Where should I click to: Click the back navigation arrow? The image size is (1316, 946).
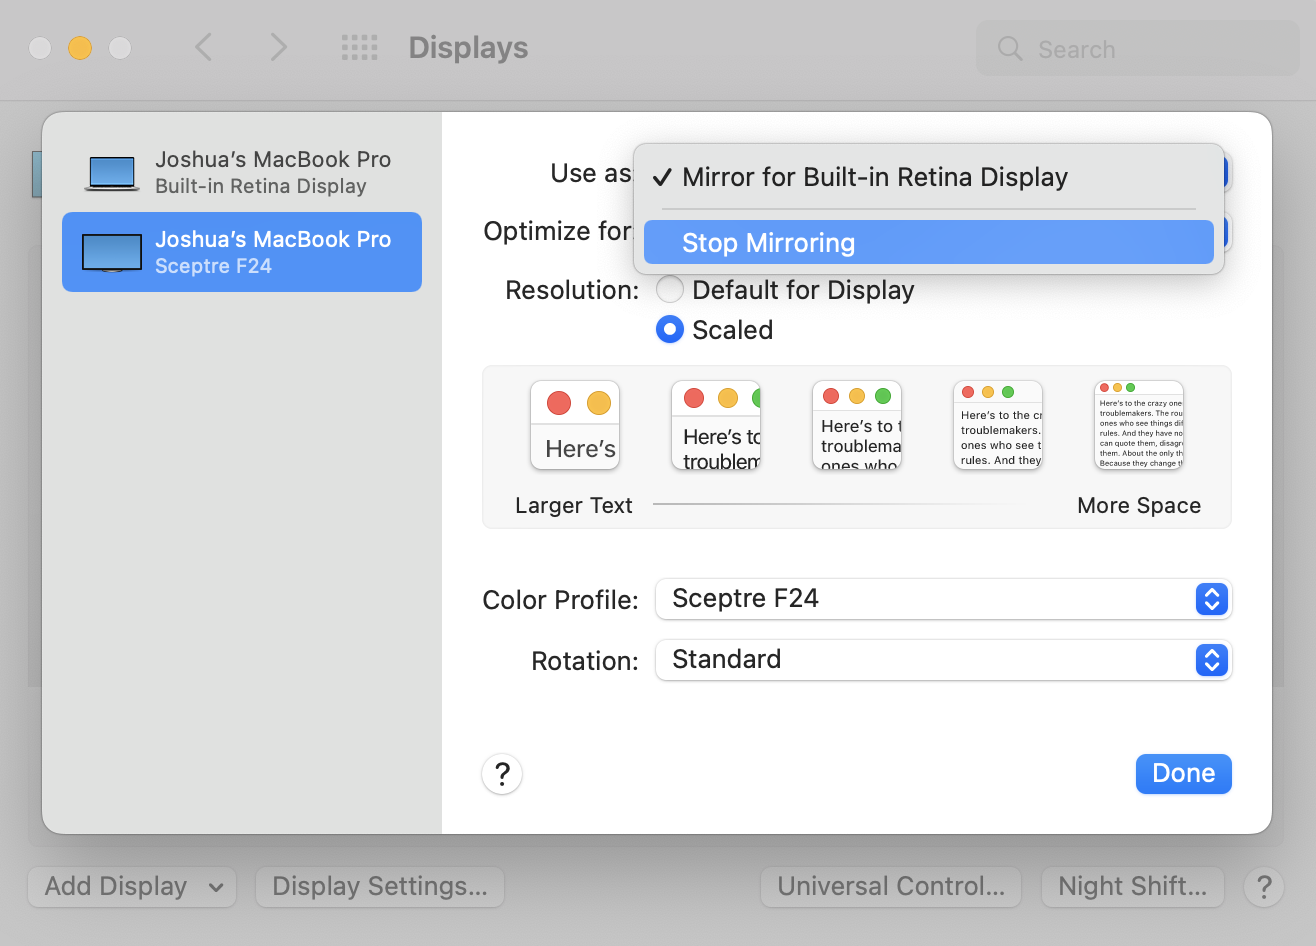(204, 47)
